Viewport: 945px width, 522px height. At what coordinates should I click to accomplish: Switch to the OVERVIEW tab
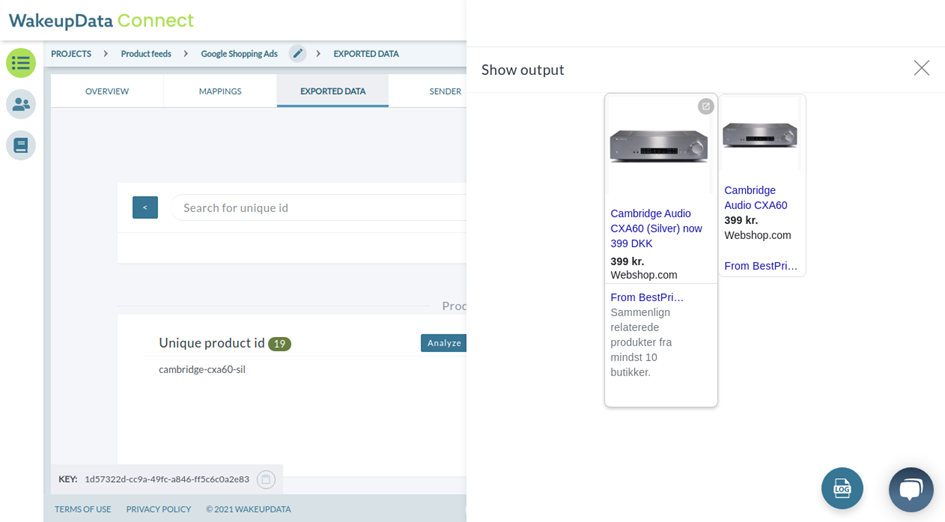pyautogui.click(x=107, y=91)
